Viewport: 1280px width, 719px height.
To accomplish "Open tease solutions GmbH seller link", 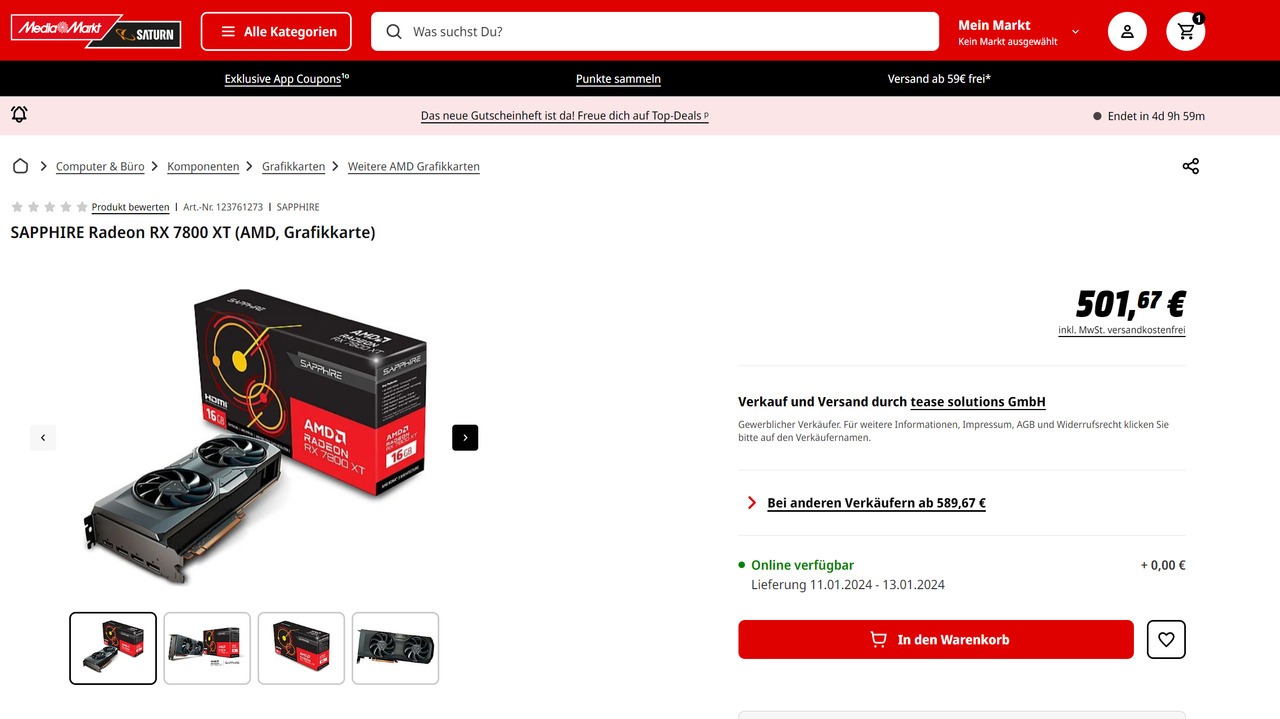I will [978, 402].
